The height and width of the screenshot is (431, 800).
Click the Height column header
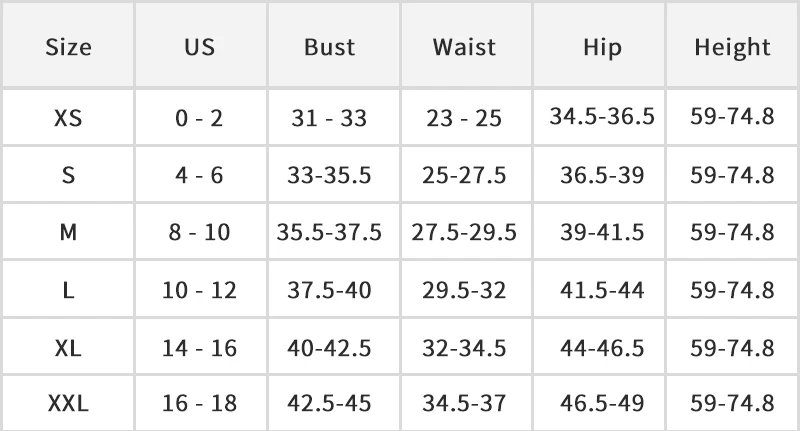click(732, 47)
